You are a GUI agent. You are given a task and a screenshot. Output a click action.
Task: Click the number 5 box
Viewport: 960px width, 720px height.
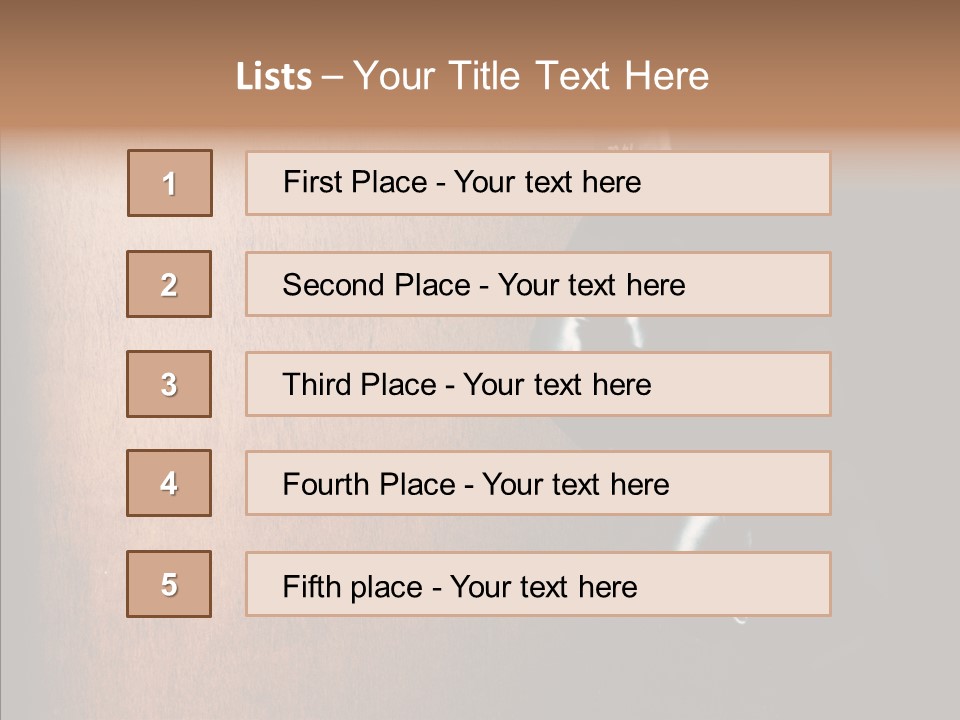pyautogui.click(x=169, y=584)
